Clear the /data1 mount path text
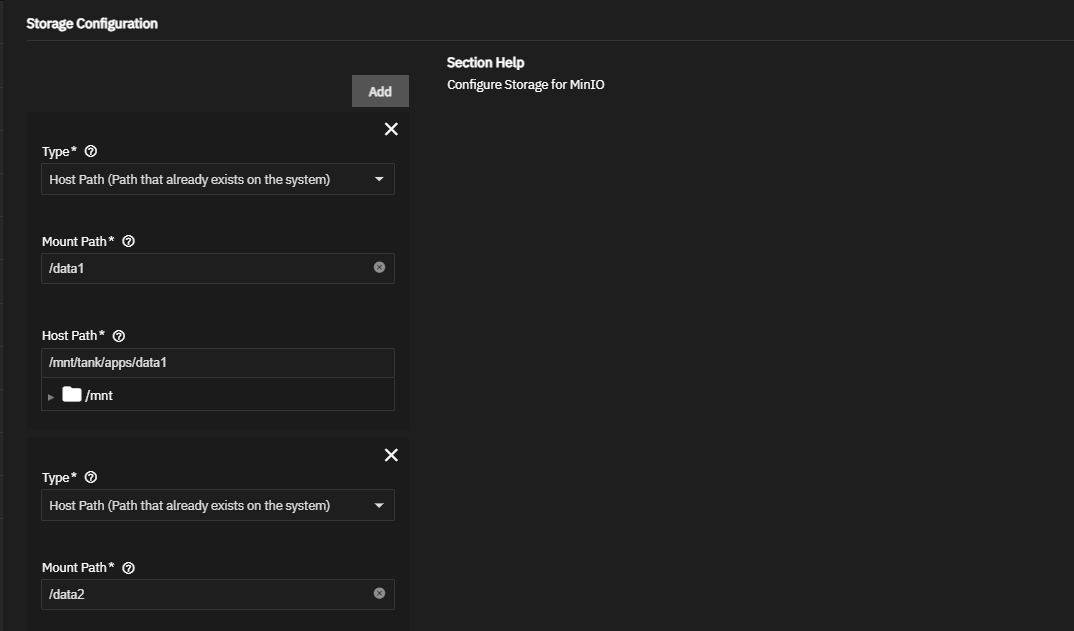Viewport: 1074px width, 631px height. [379, 267]
